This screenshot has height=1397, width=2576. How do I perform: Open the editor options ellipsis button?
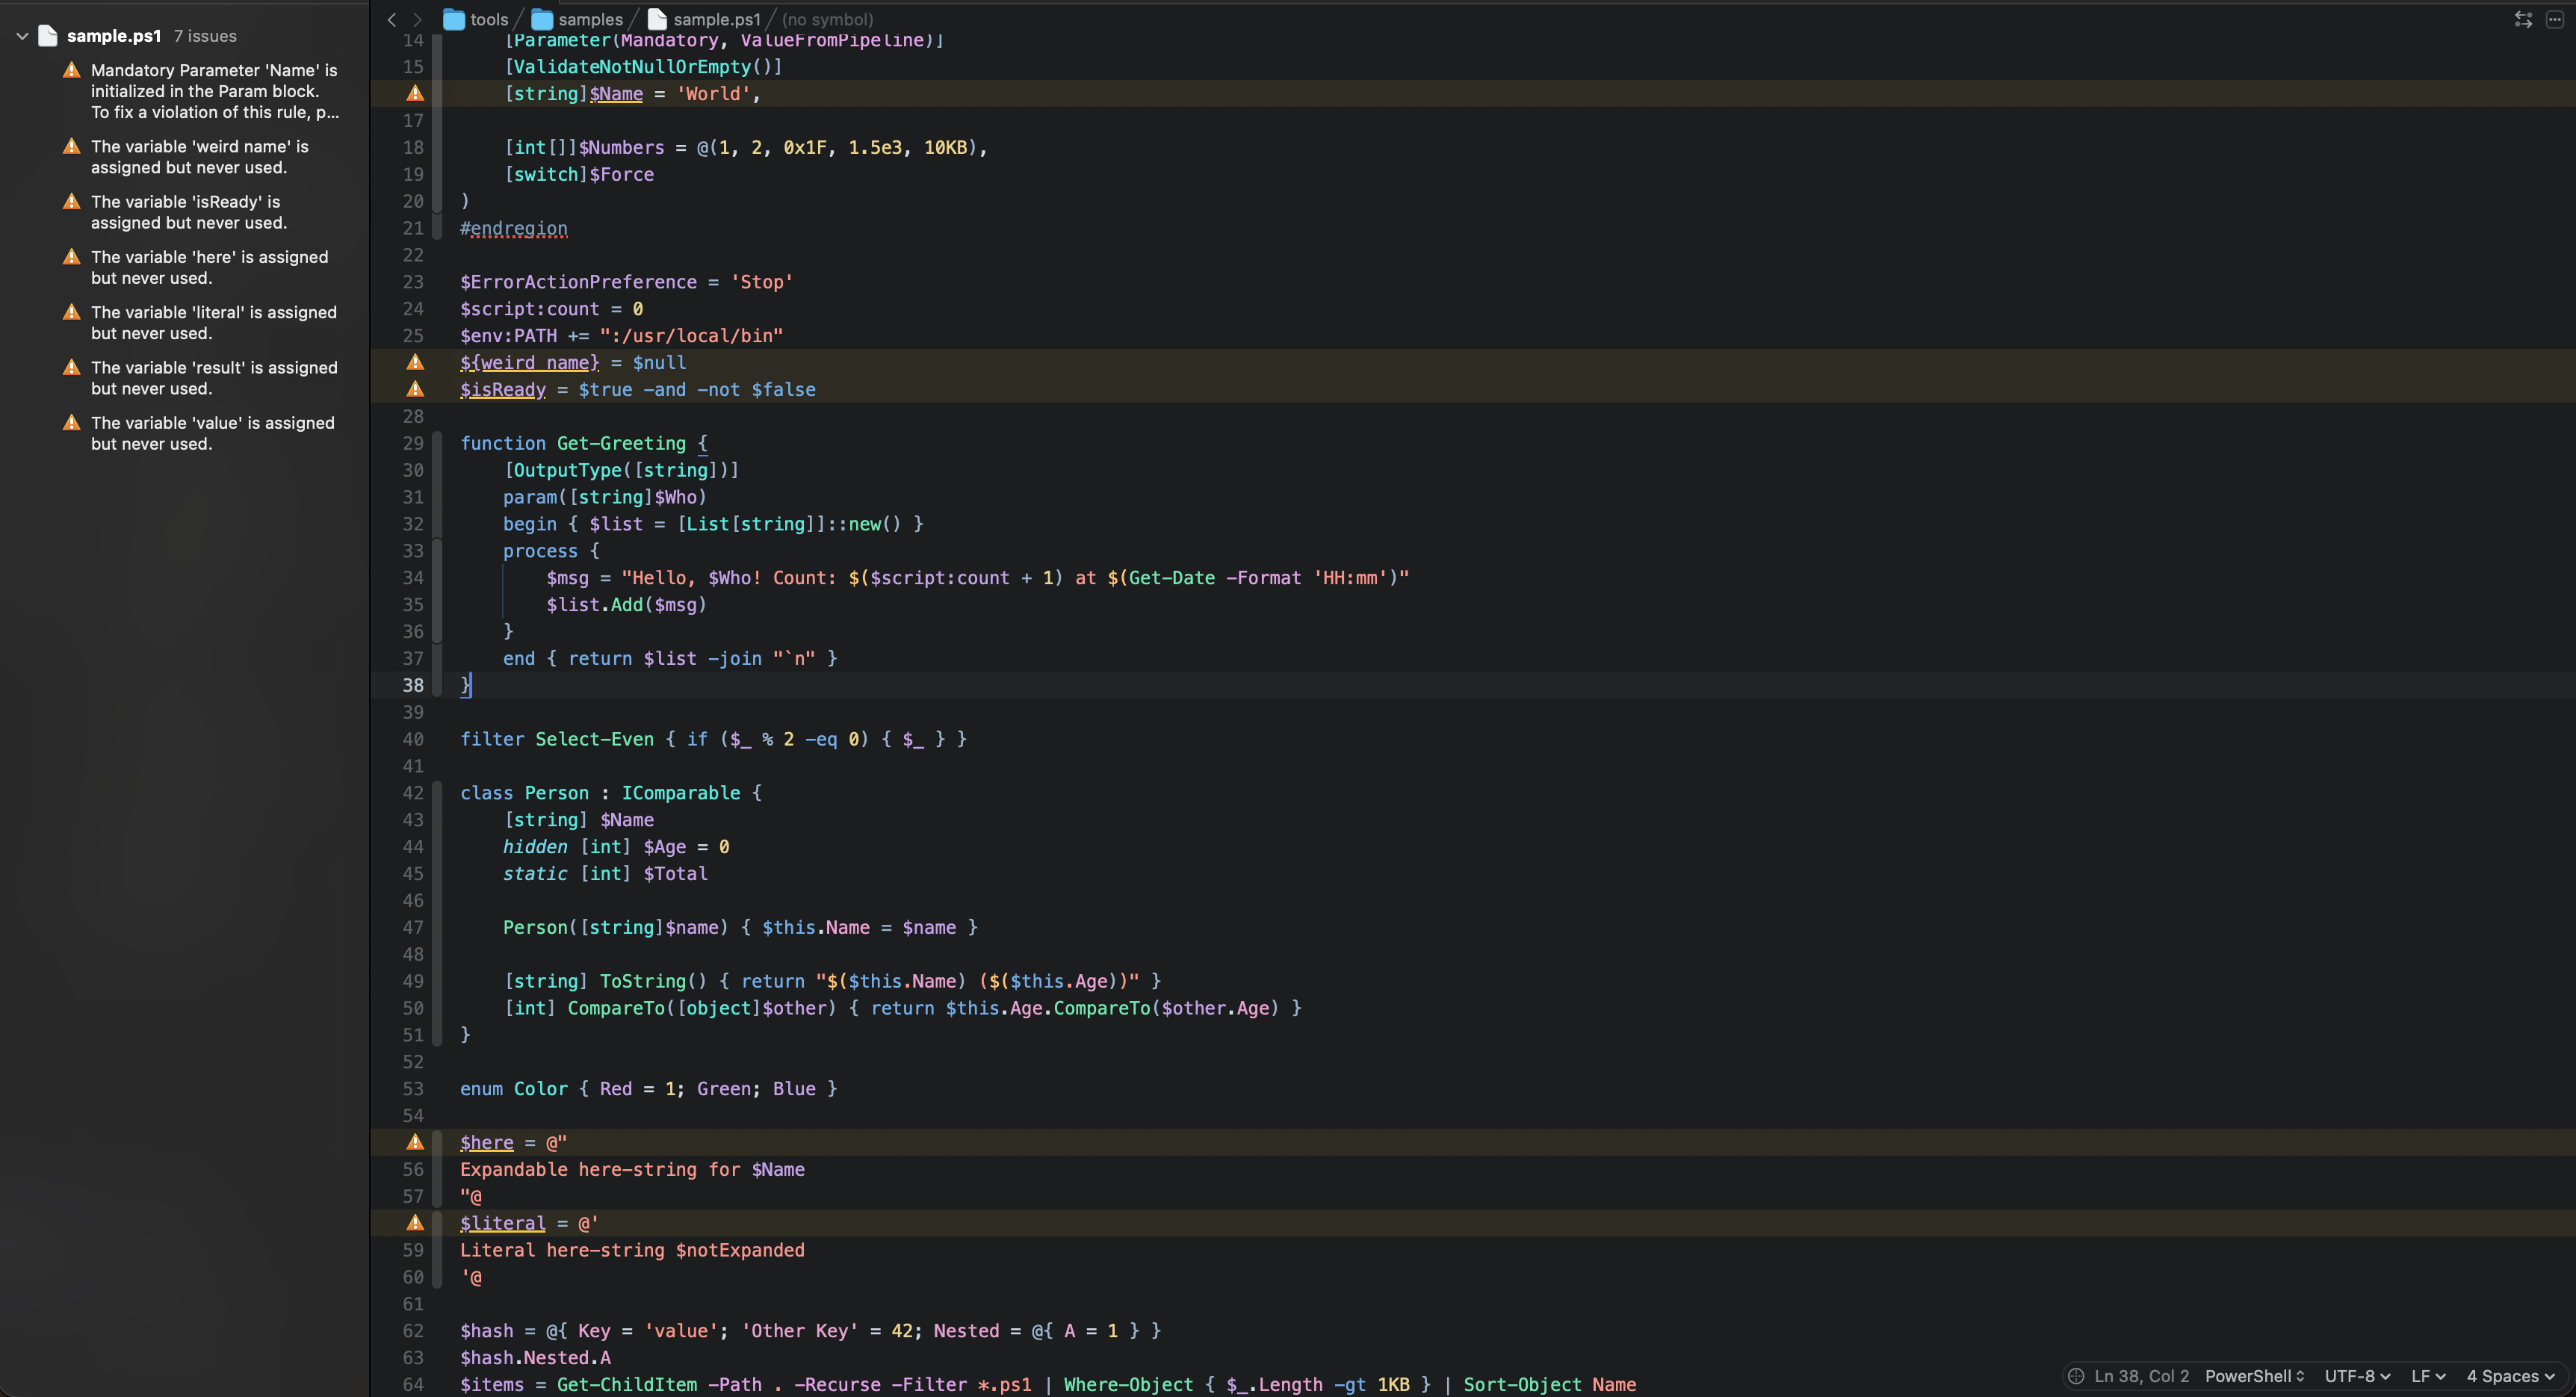[2554, 19]
